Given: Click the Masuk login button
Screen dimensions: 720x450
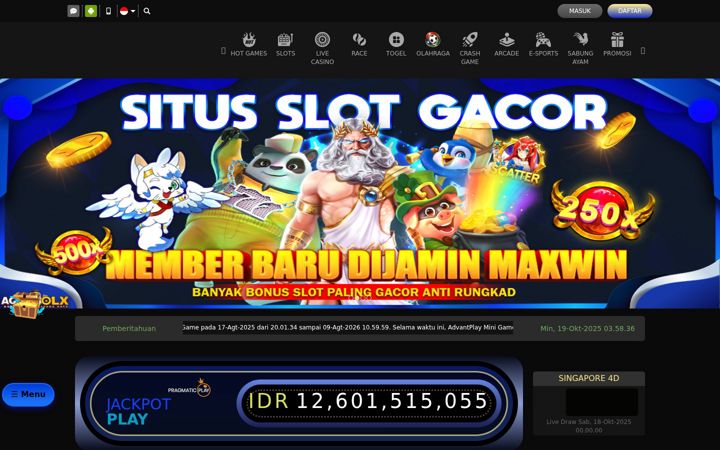Looking at the screenshot, I should [579, 11].
